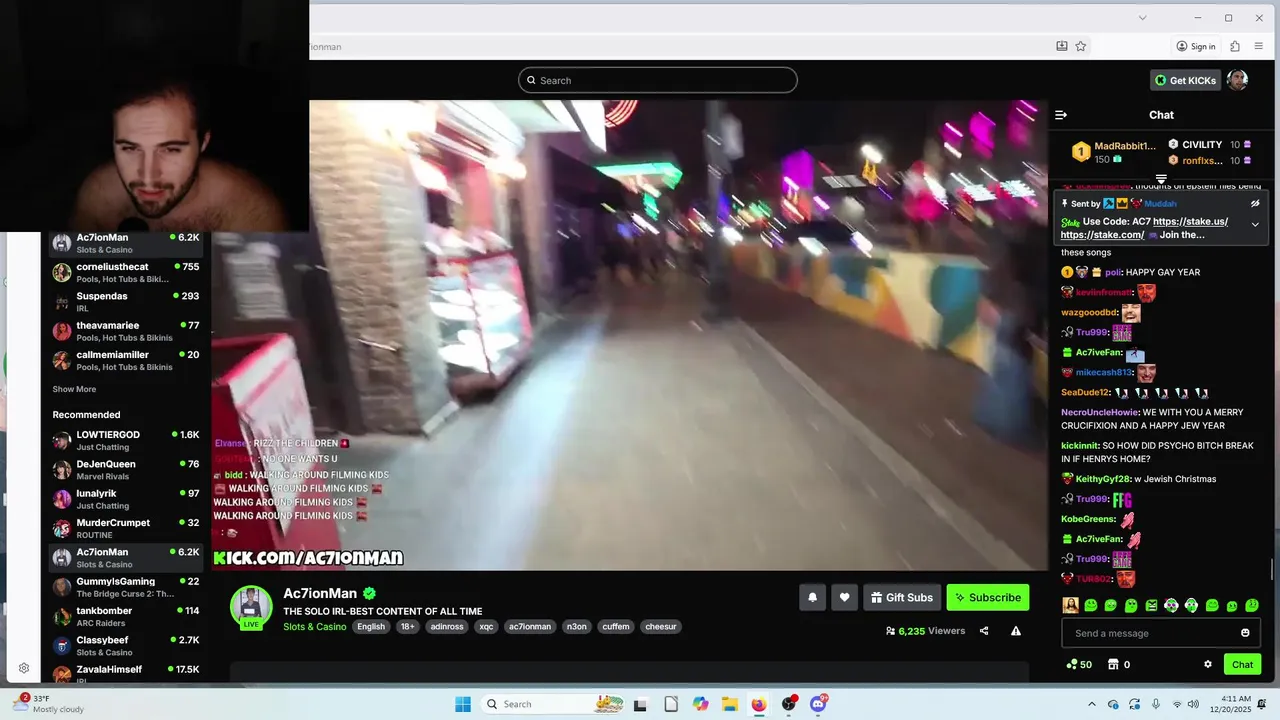The height and width of the screenshot is (720, 1280).
Task: Toggle stream notifications bell
Action: coord(812,597)
